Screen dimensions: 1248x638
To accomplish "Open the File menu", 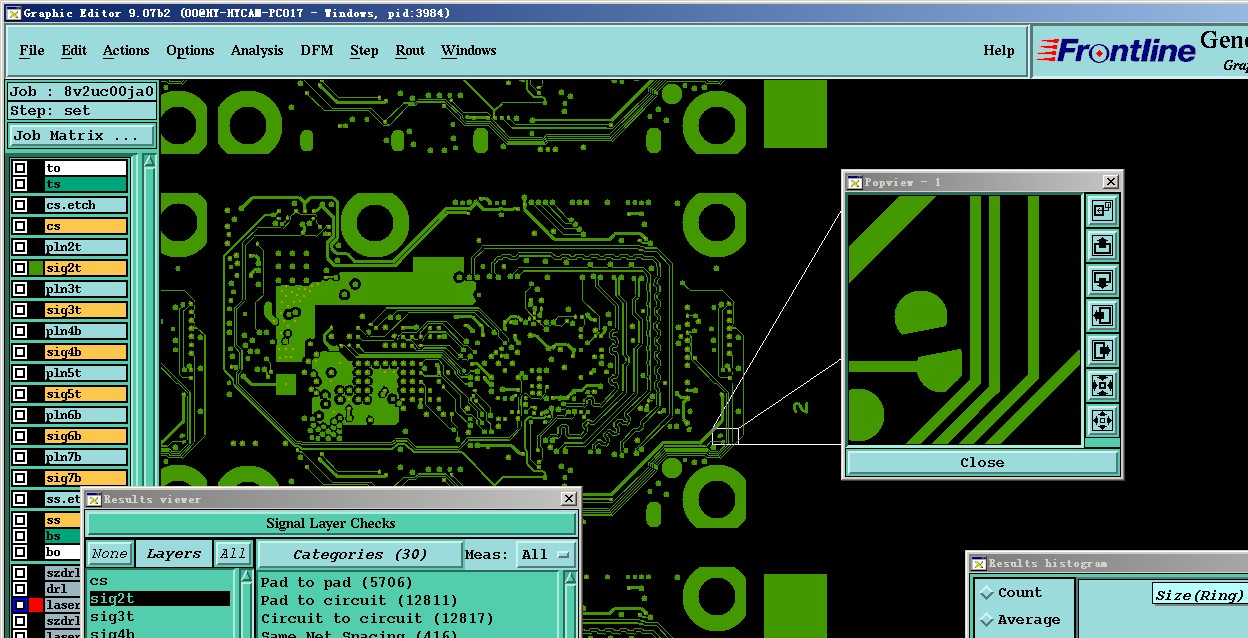I will point(32,50).
